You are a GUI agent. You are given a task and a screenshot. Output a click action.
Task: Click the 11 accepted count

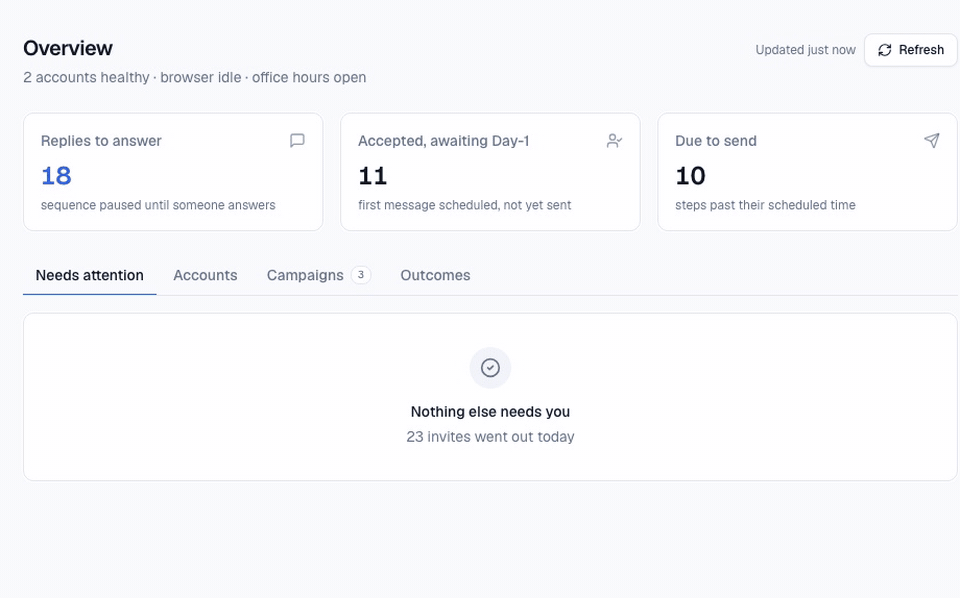pyautogui.click(x=372, y=176)
